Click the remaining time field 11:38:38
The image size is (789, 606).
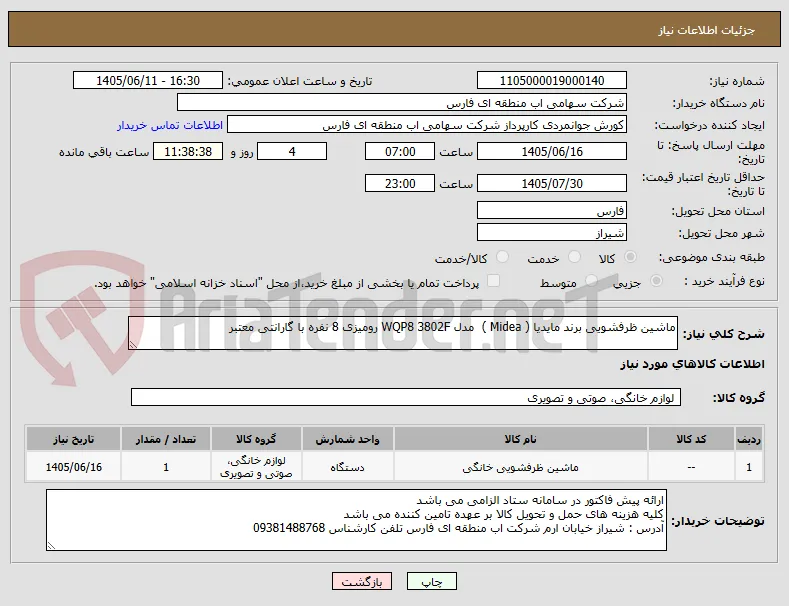coord(188,152)
